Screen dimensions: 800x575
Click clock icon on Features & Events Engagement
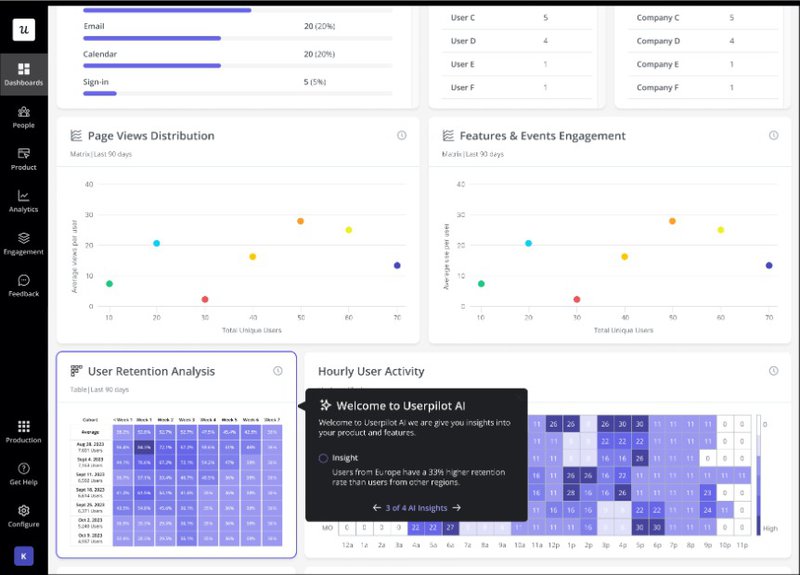(x=773, y=136)
